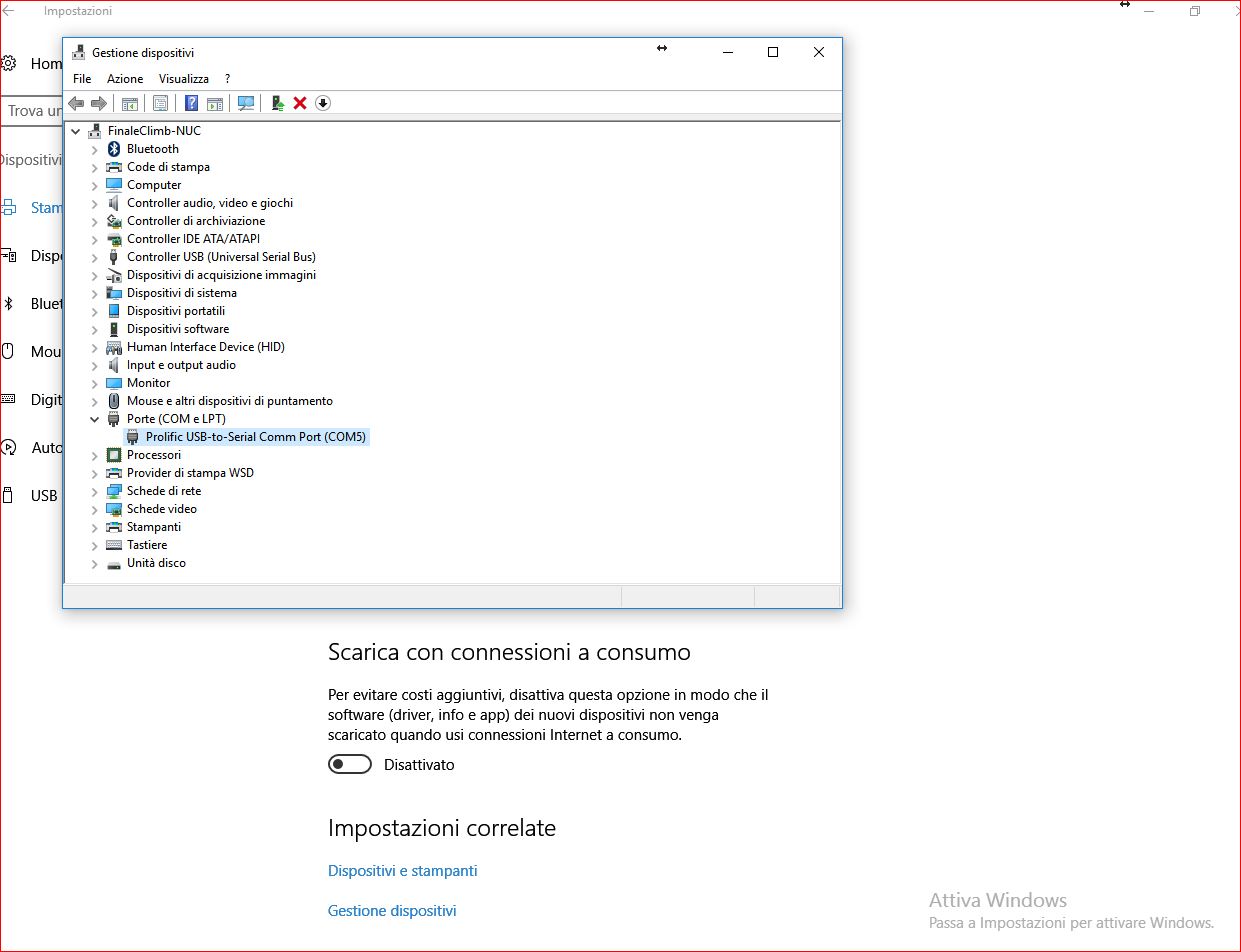Image resolution: width=1241 pixels, height=952 pixels.
Task: Restore down the Impostazioni window
Action: click(1195, 11)
